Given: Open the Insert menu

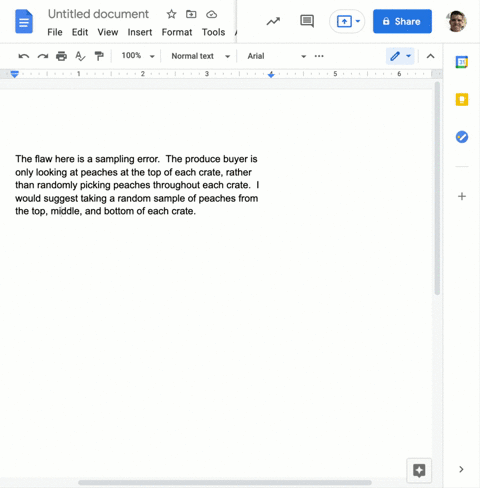Looking at the screenshot, I should [x=140, y=32].
